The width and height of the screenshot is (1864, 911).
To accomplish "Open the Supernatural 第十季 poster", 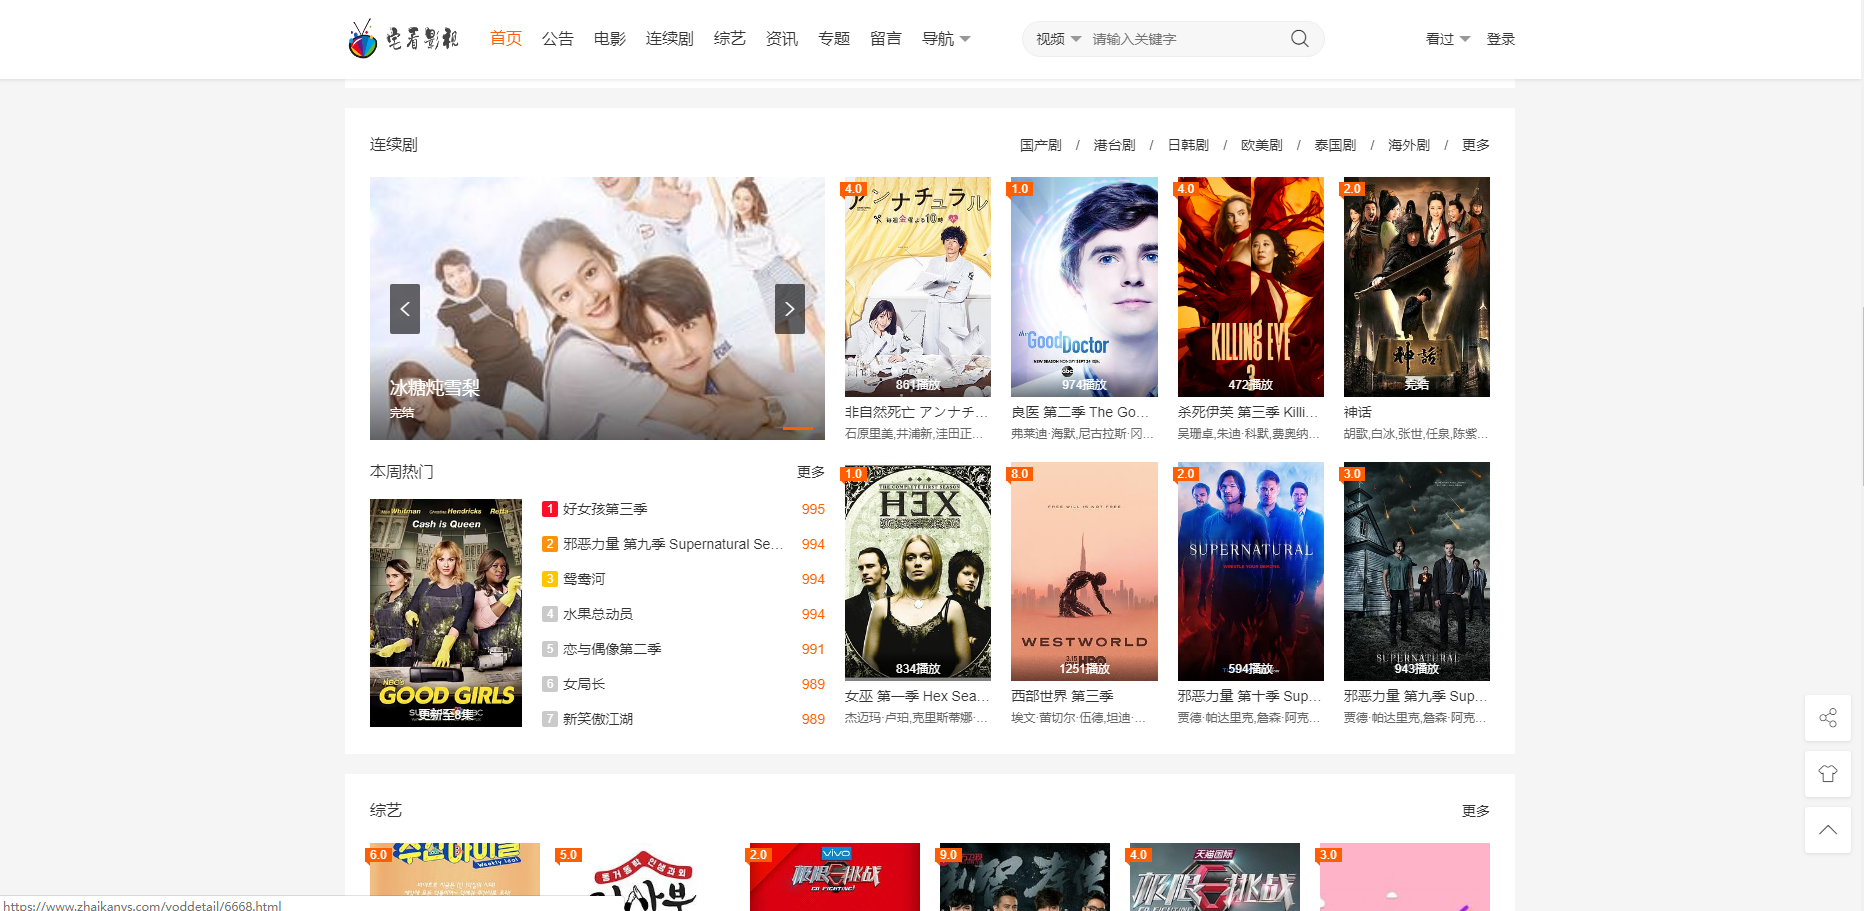I will pyautogui.click(x=1251, y=571).
